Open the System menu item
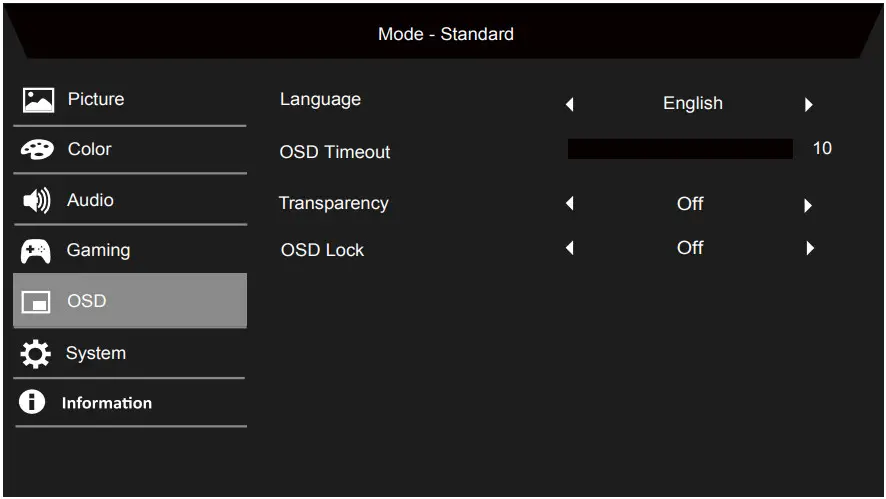Image resolution: width=886 pixels, height=499 pixels. coord(96,353)
